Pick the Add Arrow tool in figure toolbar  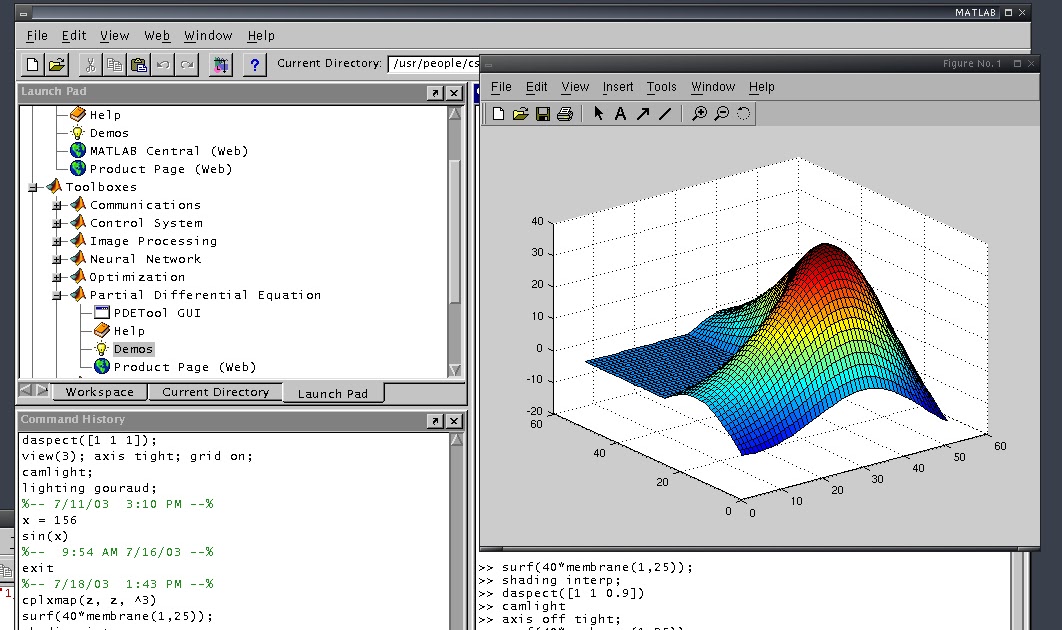tap(643, 114)
